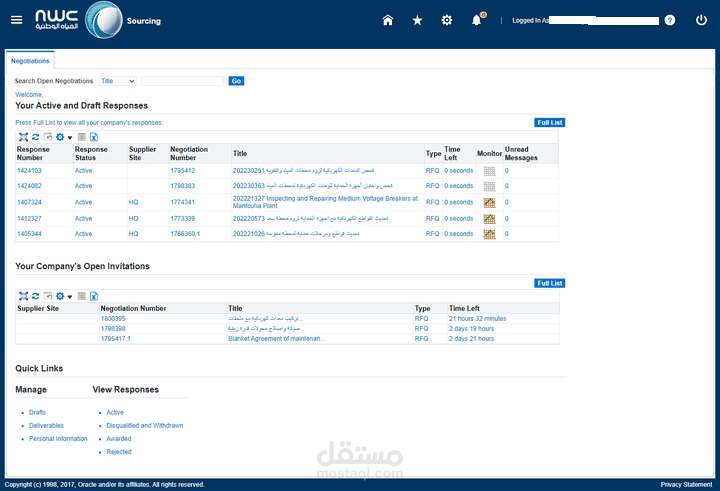This screenshot has width=720, height=491.
Task: Open Help question mark icon
Action: click(x=670, y=20)
